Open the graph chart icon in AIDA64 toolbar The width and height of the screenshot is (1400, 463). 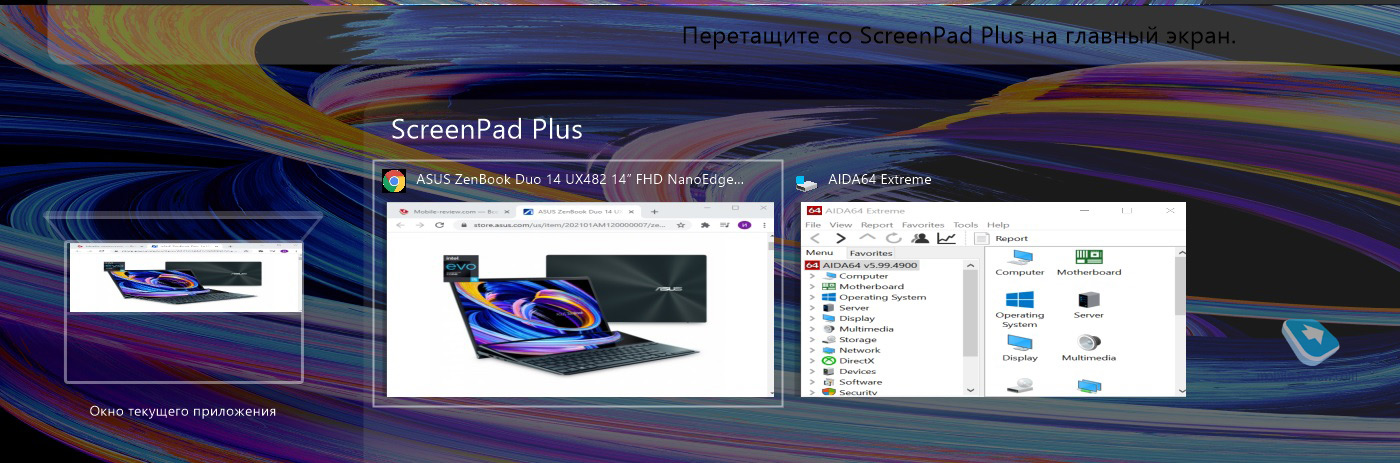coord(946,238)
